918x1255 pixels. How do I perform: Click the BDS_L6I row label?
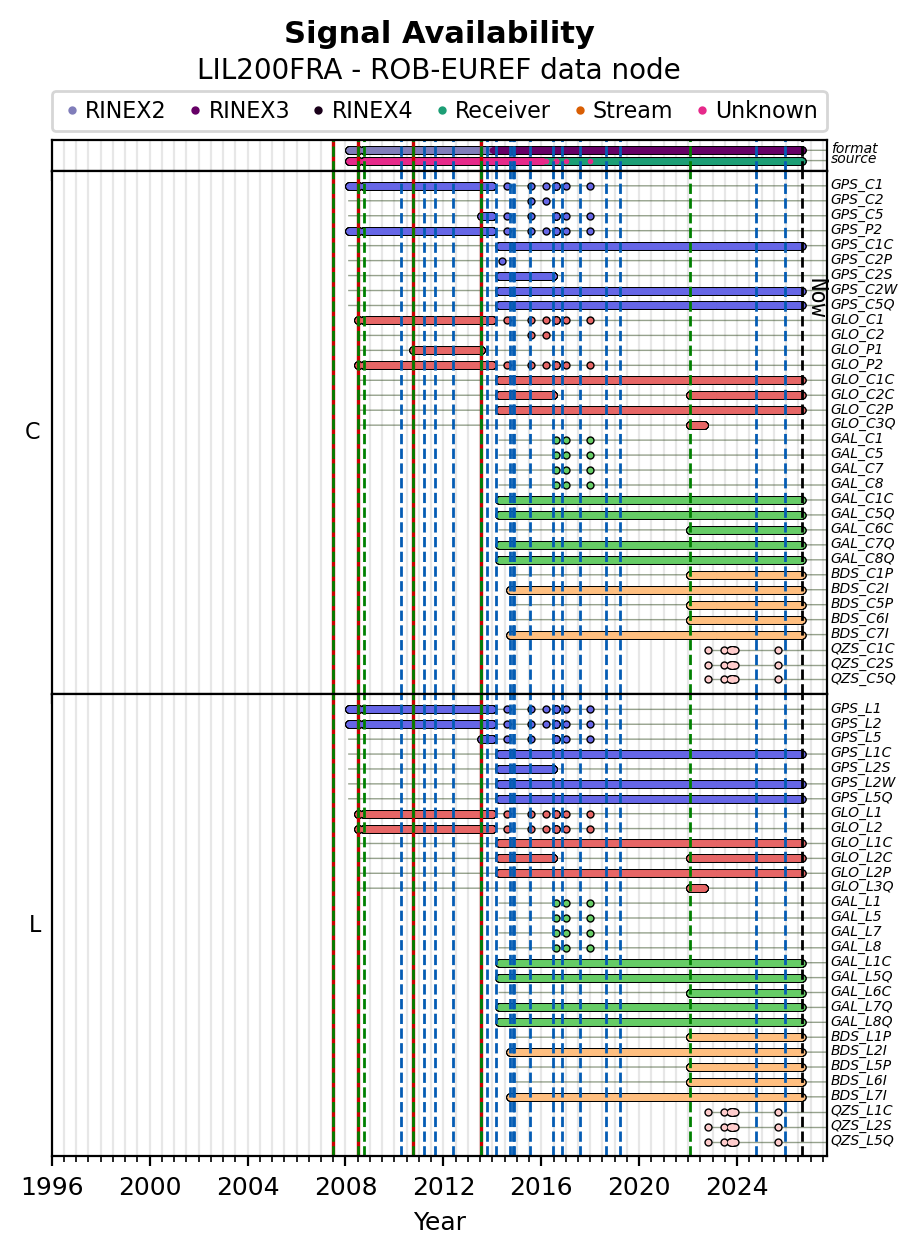coord(859,1081)
